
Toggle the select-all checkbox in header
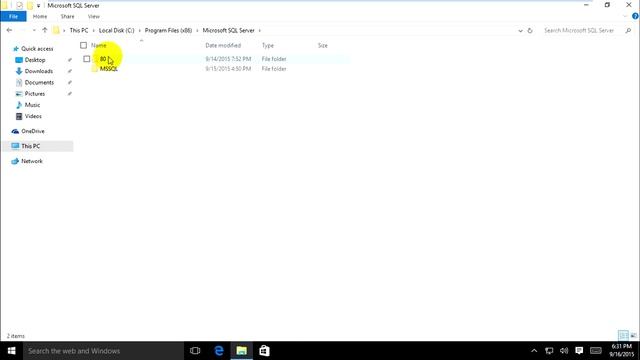click(83, 45)
